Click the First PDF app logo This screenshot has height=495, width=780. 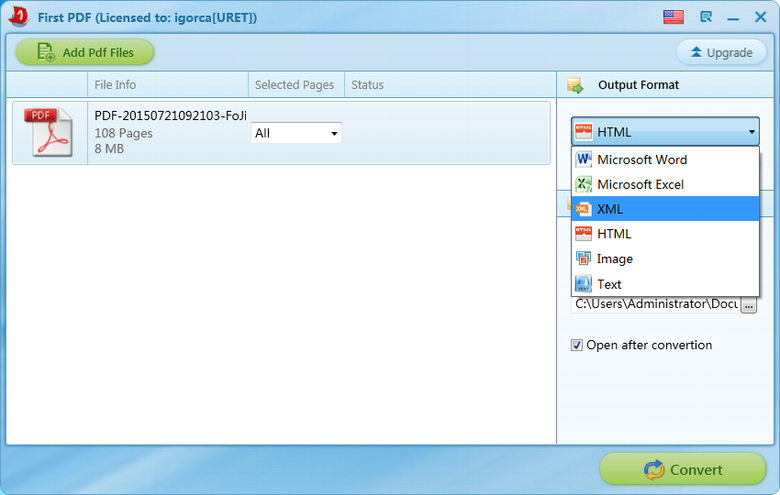click(x=18, y=17)
